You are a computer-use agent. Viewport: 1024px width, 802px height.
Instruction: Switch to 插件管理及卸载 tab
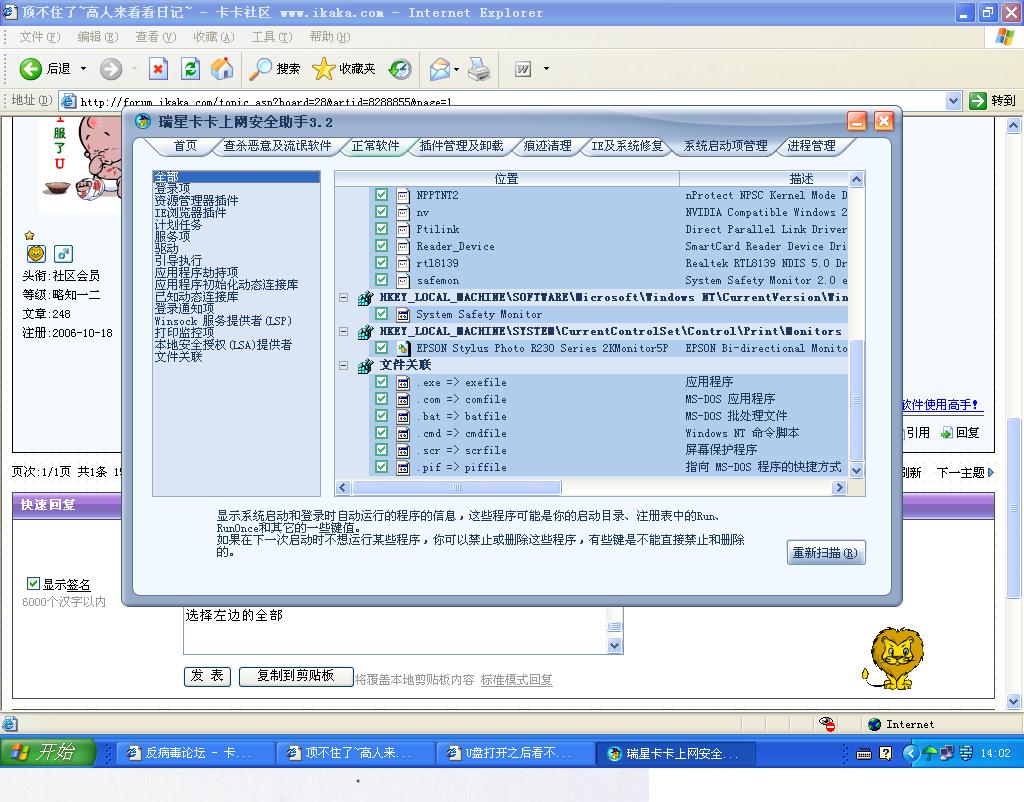pyautogui.click(x=461, y=146)
